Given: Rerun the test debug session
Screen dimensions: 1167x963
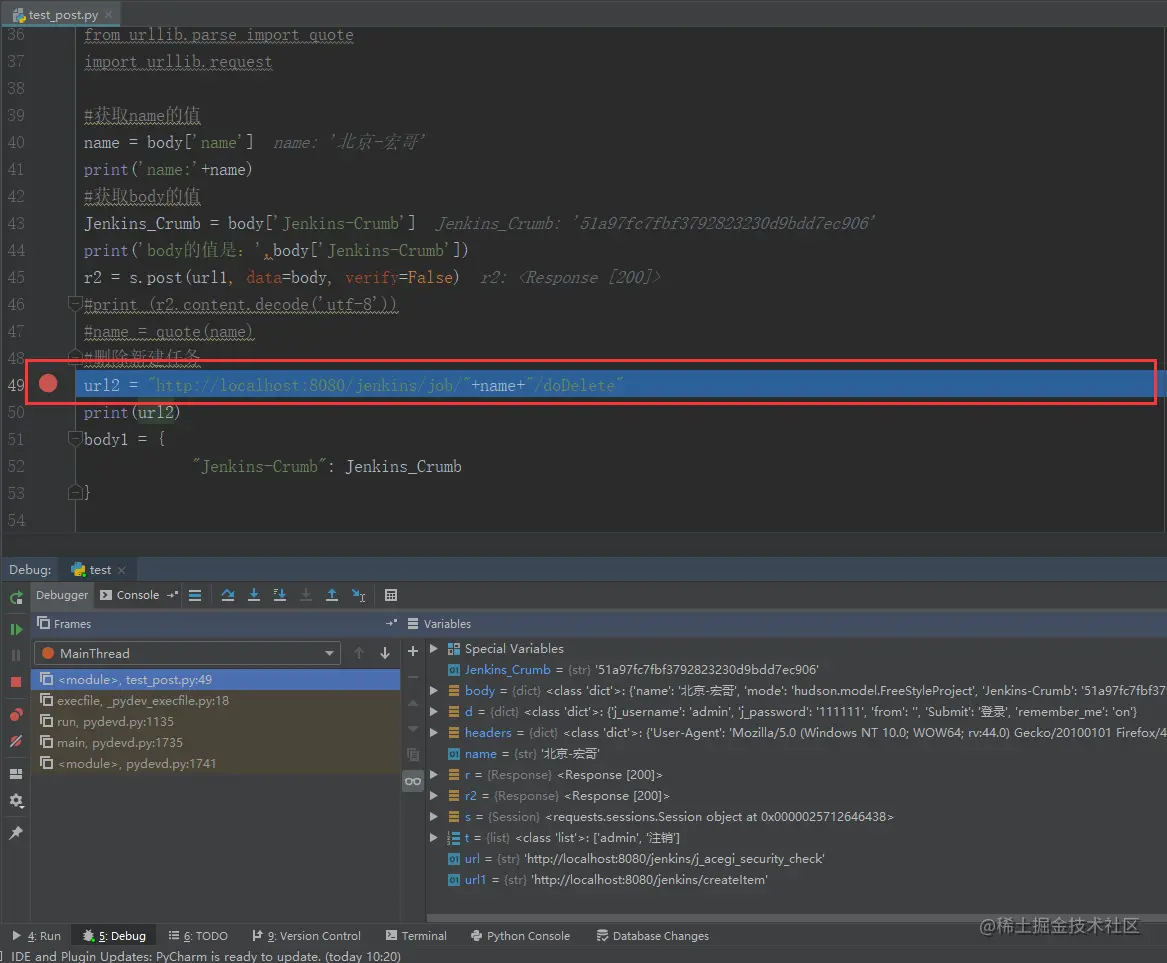Looking at the screenshot, I should point(16,598).
